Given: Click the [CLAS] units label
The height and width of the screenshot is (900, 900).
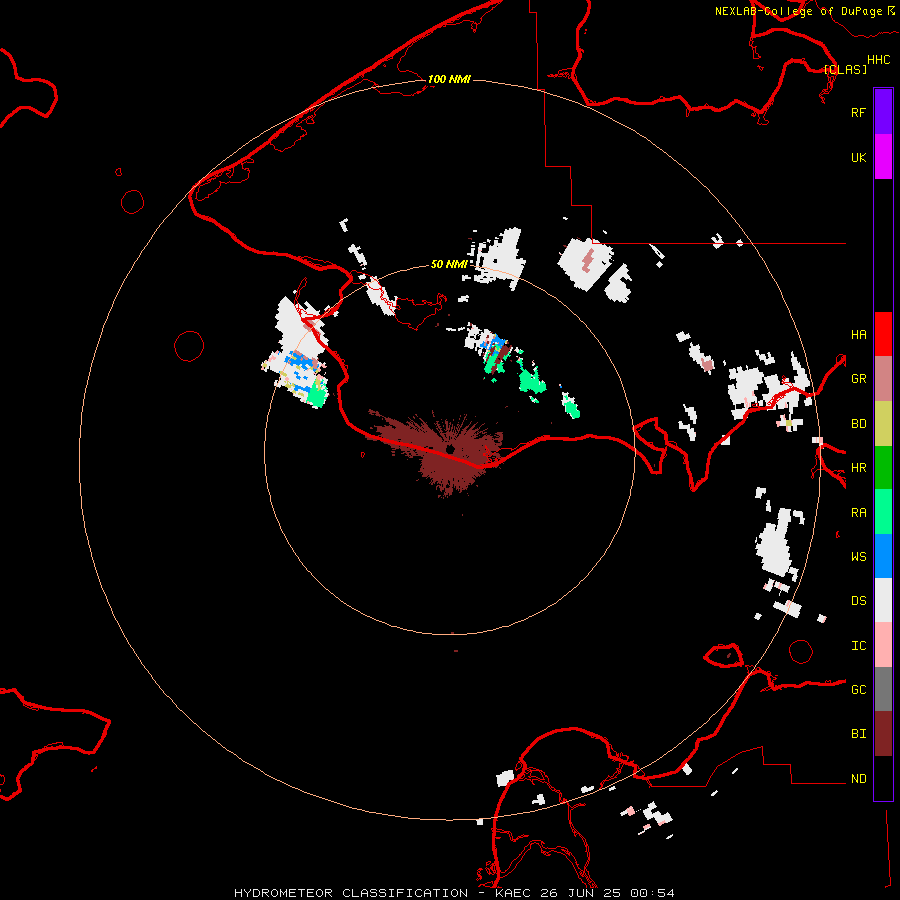Looking at the screenshot, I should click(x=845, y=69).
